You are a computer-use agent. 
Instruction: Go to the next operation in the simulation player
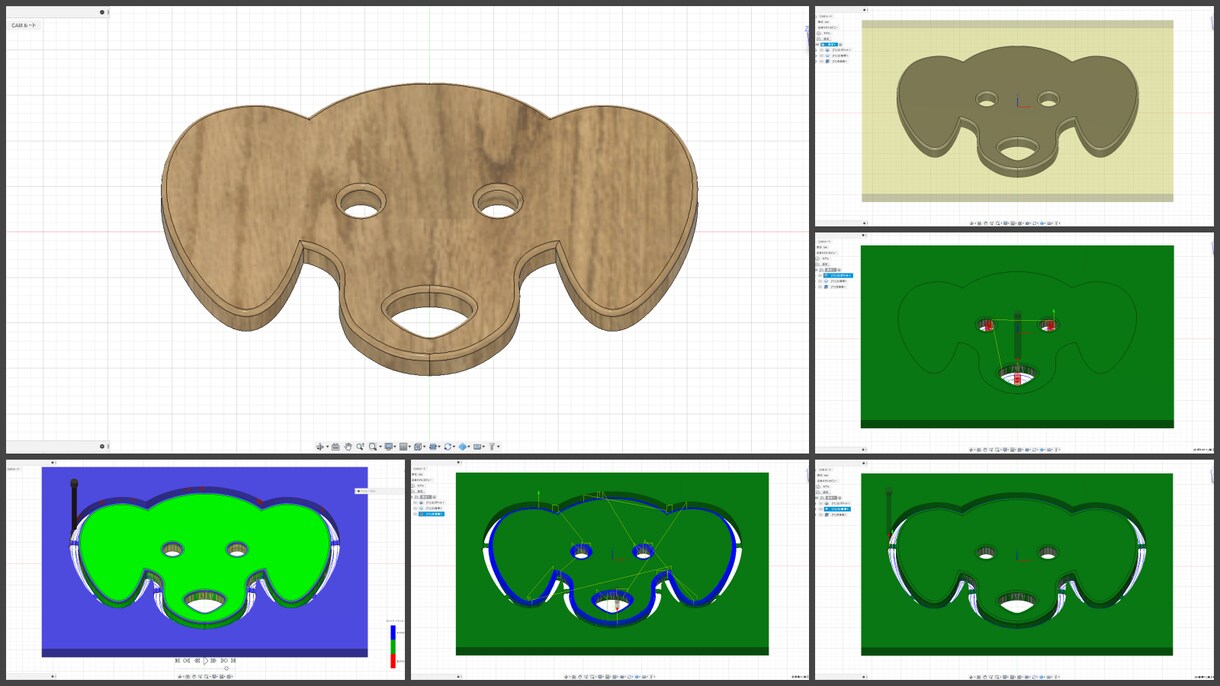[224, 661]
